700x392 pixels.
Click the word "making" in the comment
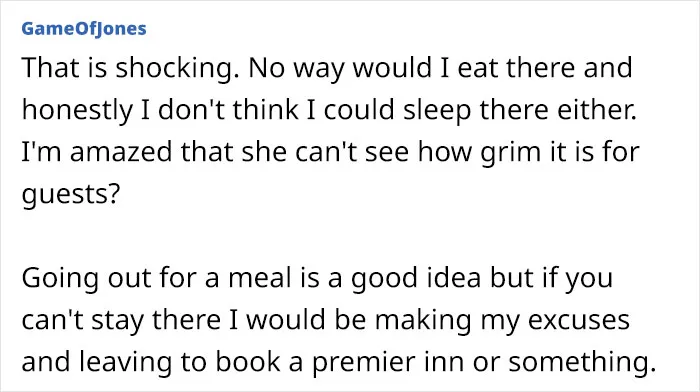423,321
